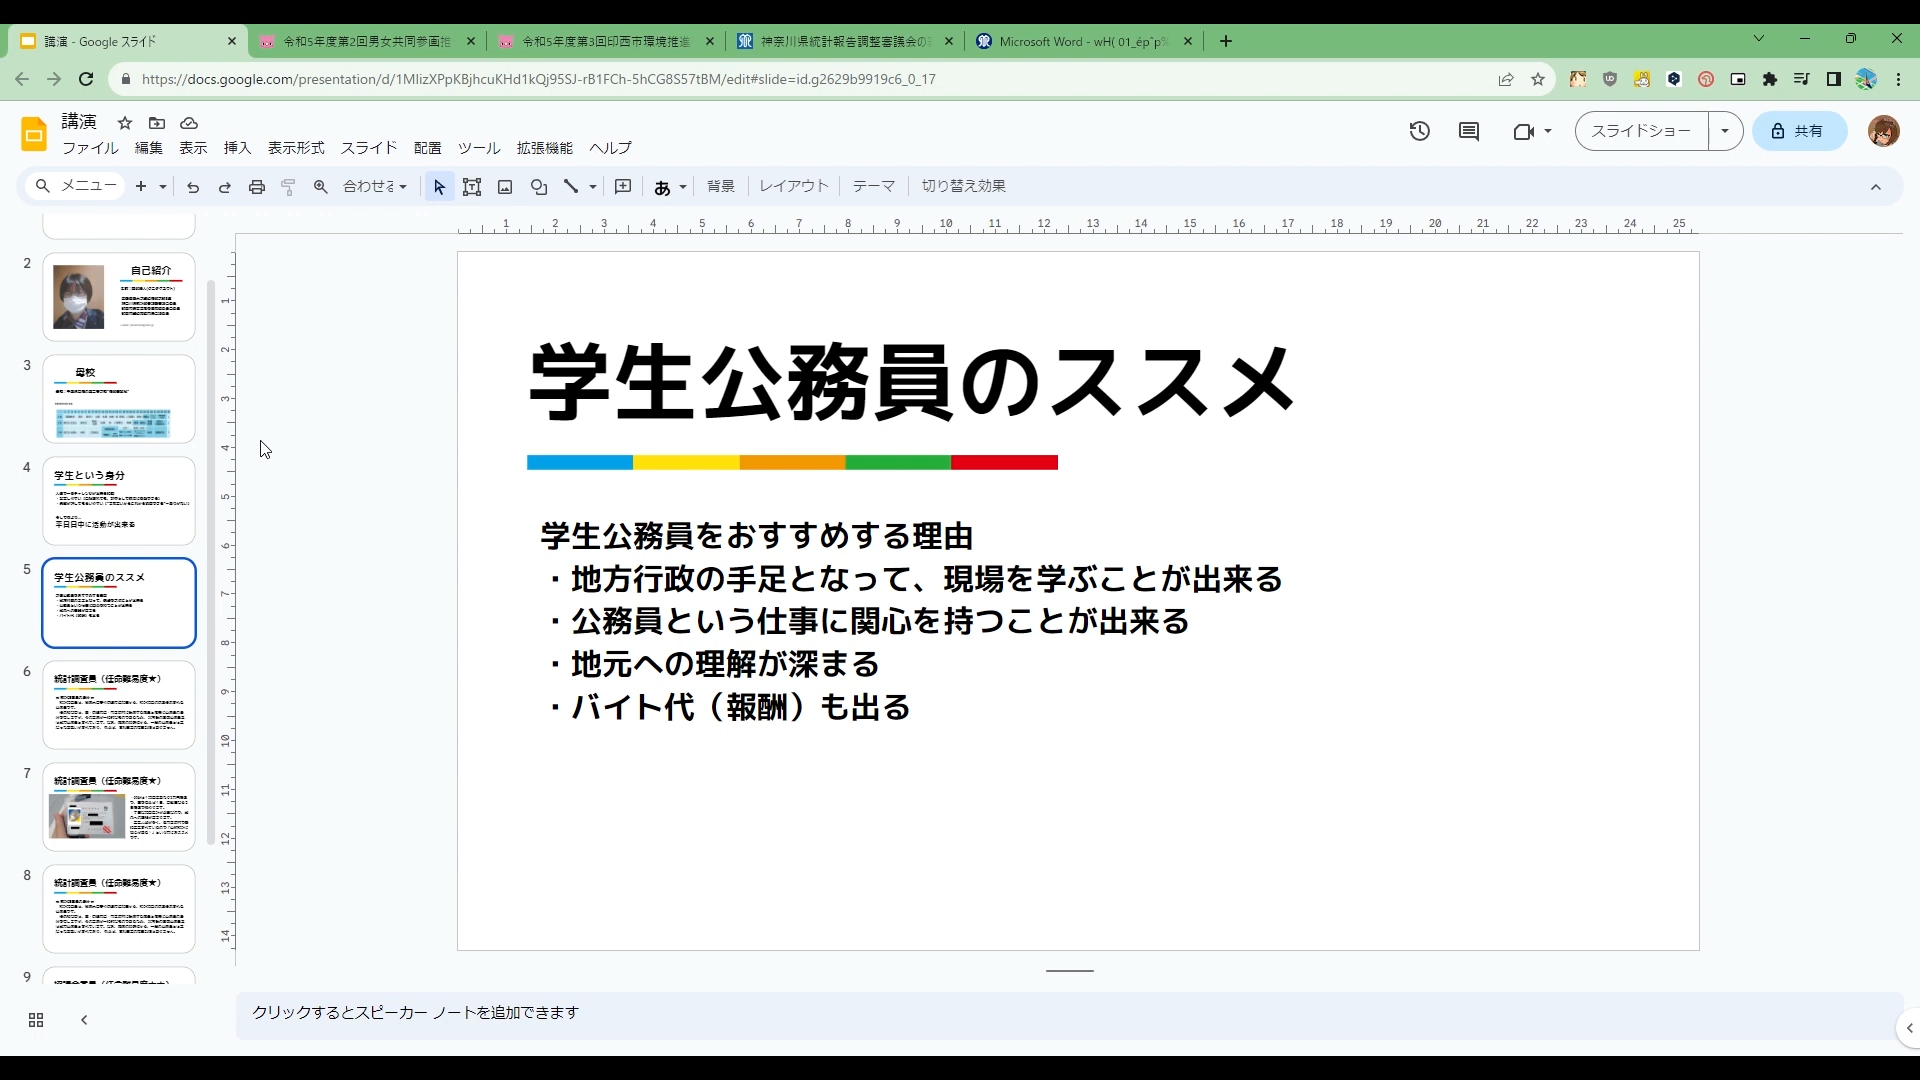
Task: Select slide 7 thumbnail in filmstrip
Action: point(119,807)
